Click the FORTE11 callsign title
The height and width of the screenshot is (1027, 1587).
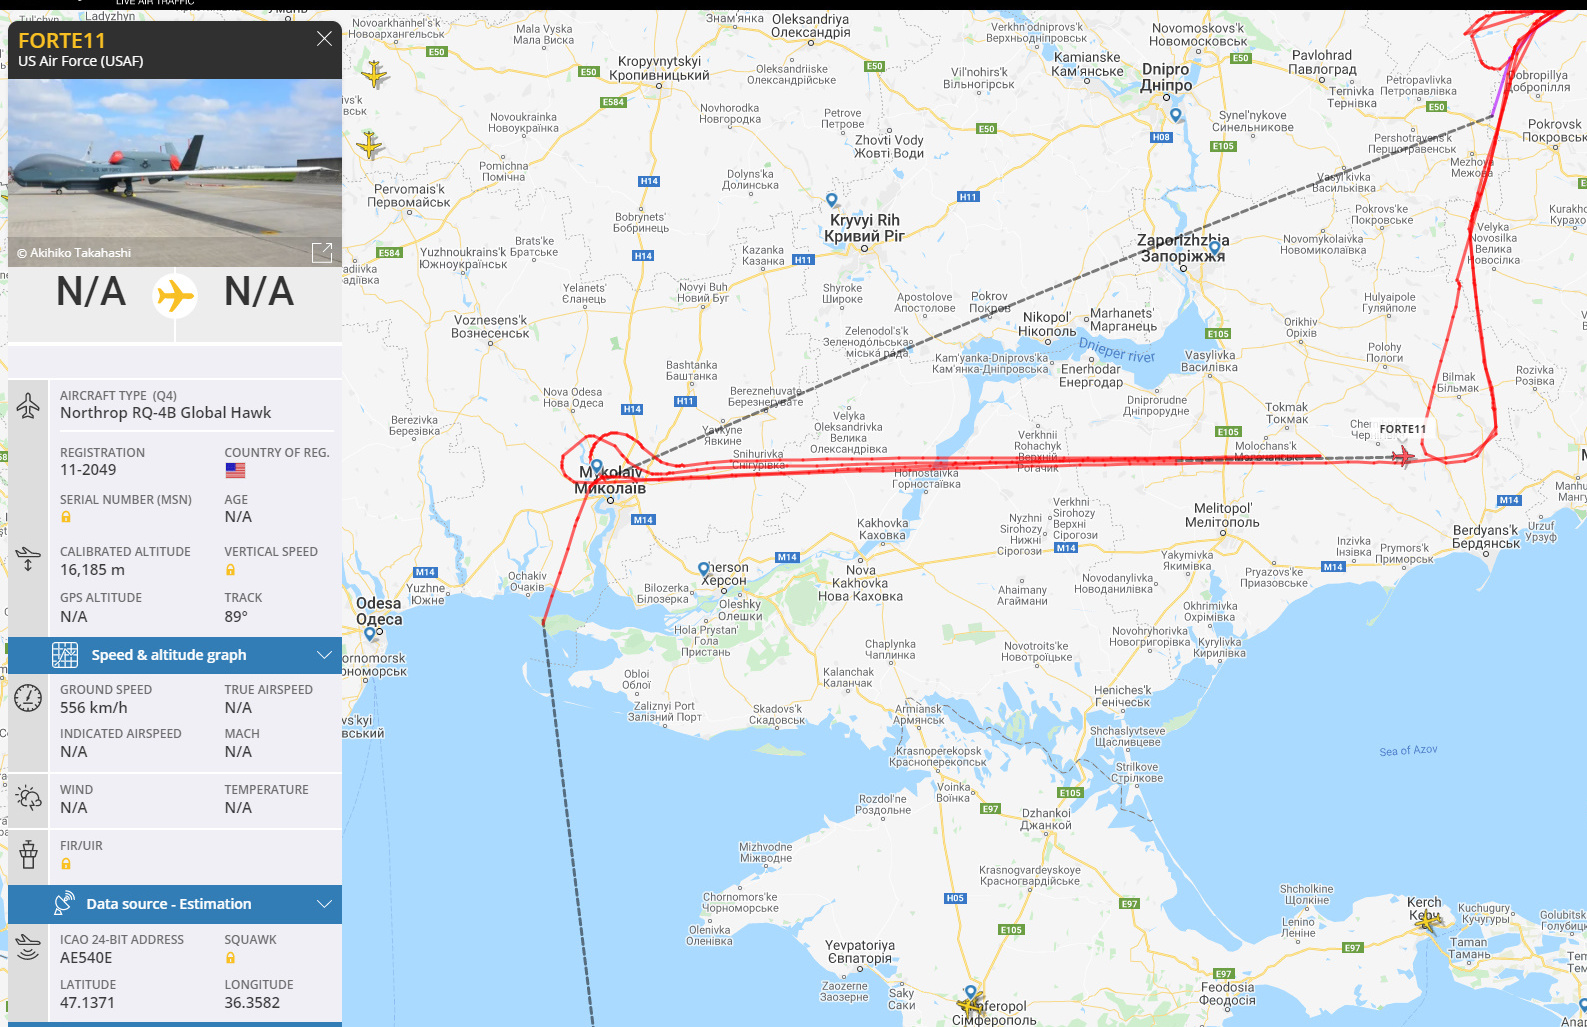coord(62,41)
